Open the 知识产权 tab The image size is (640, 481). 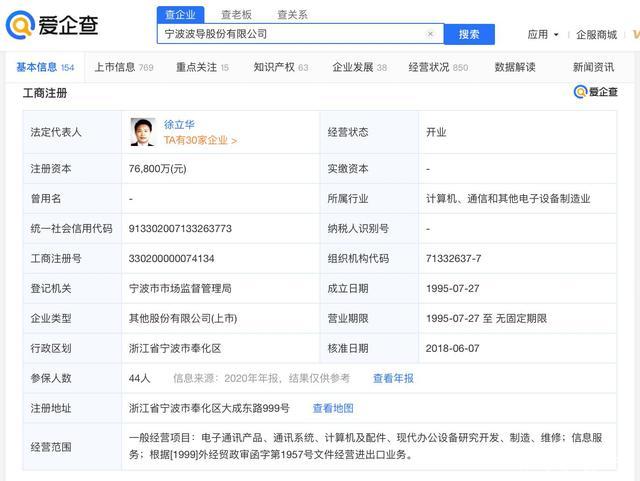pos(280,67)
